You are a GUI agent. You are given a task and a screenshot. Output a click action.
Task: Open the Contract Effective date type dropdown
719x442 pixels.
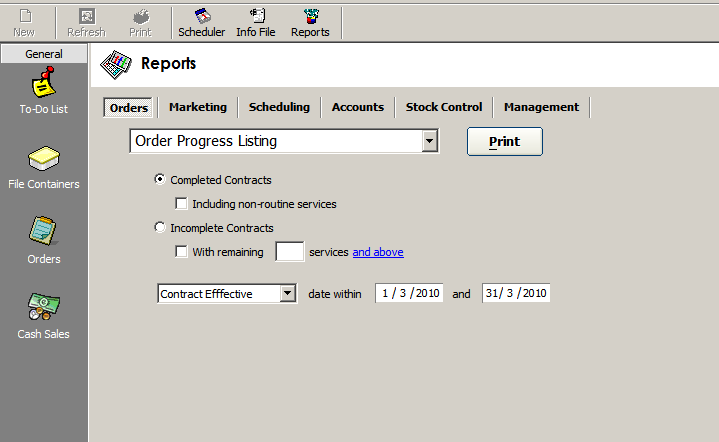tap(288, 293)
